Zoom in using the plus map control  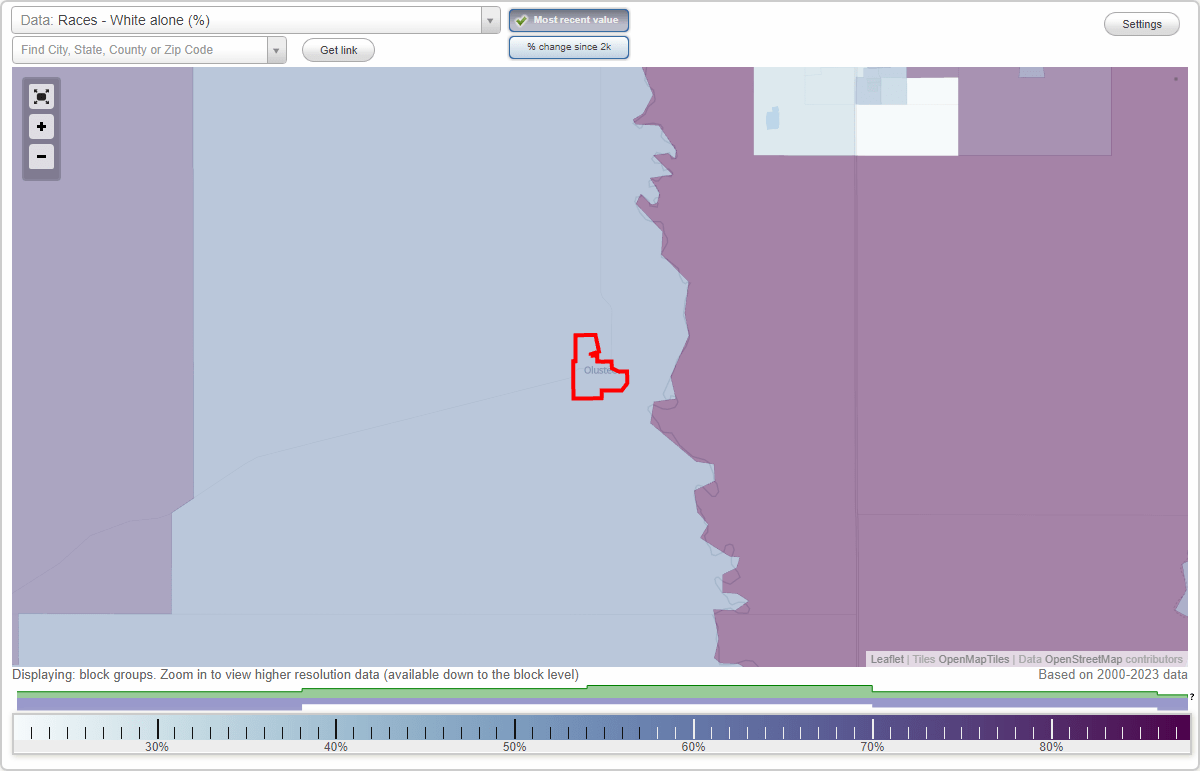41,127
